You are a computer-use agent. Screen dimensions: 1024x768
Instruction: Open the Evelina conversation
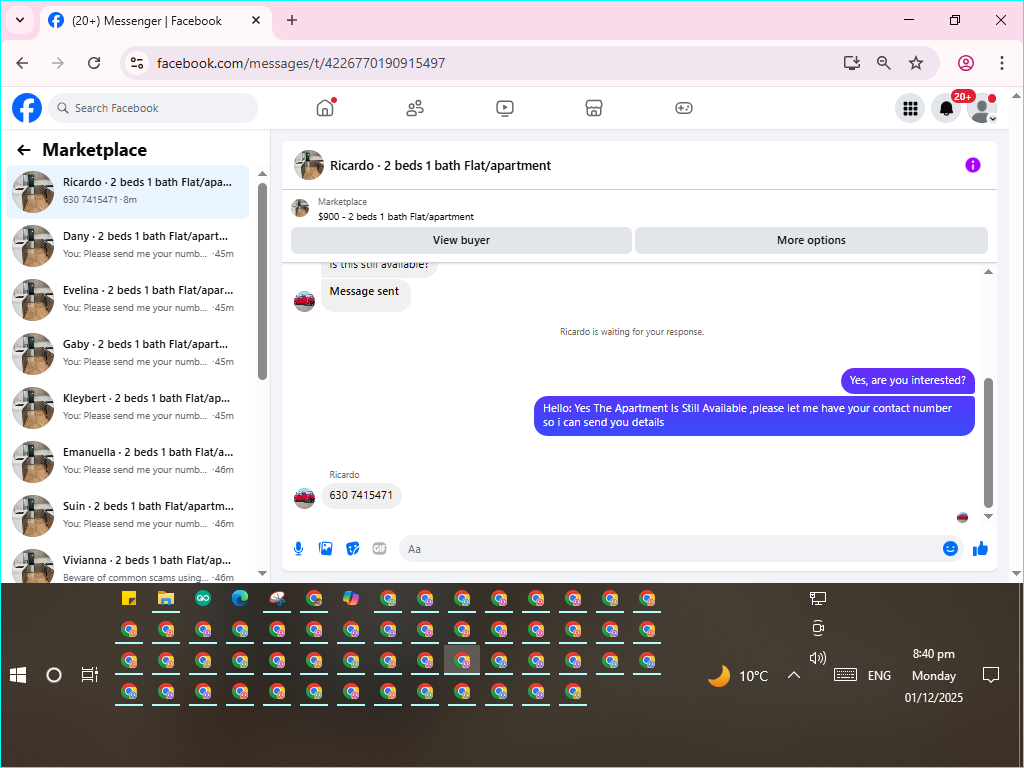tap(128, 300)
